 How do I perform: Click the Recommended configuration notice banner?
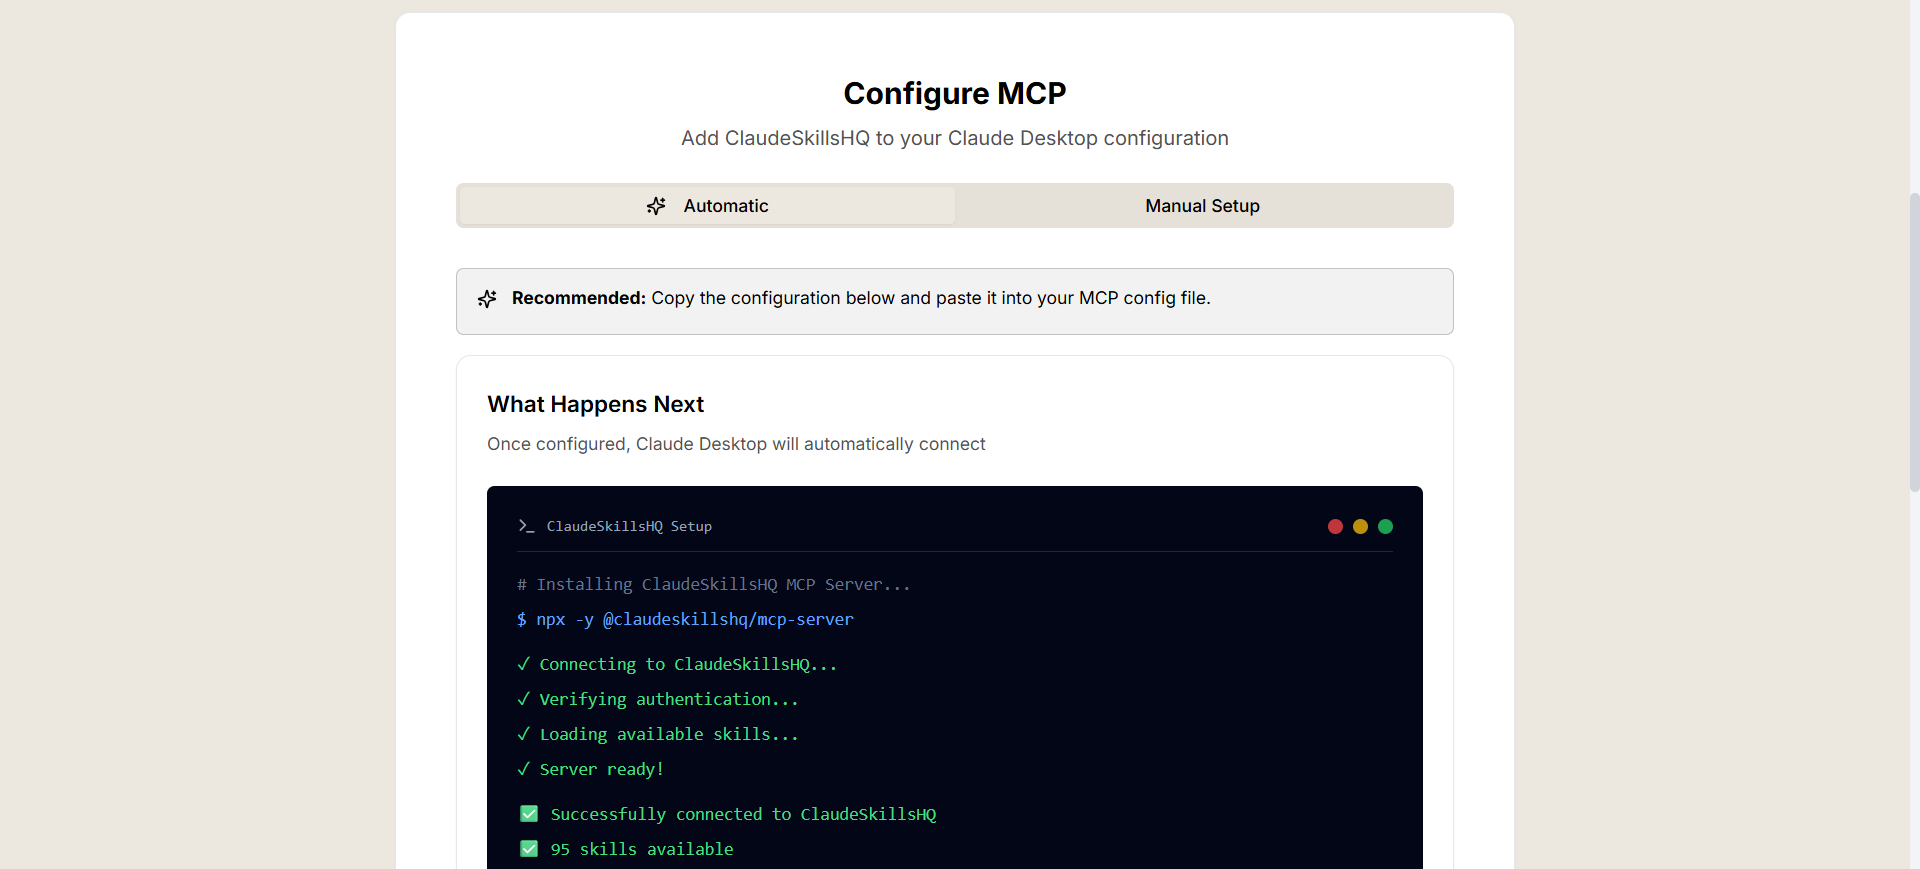click(x=954, y=301)
